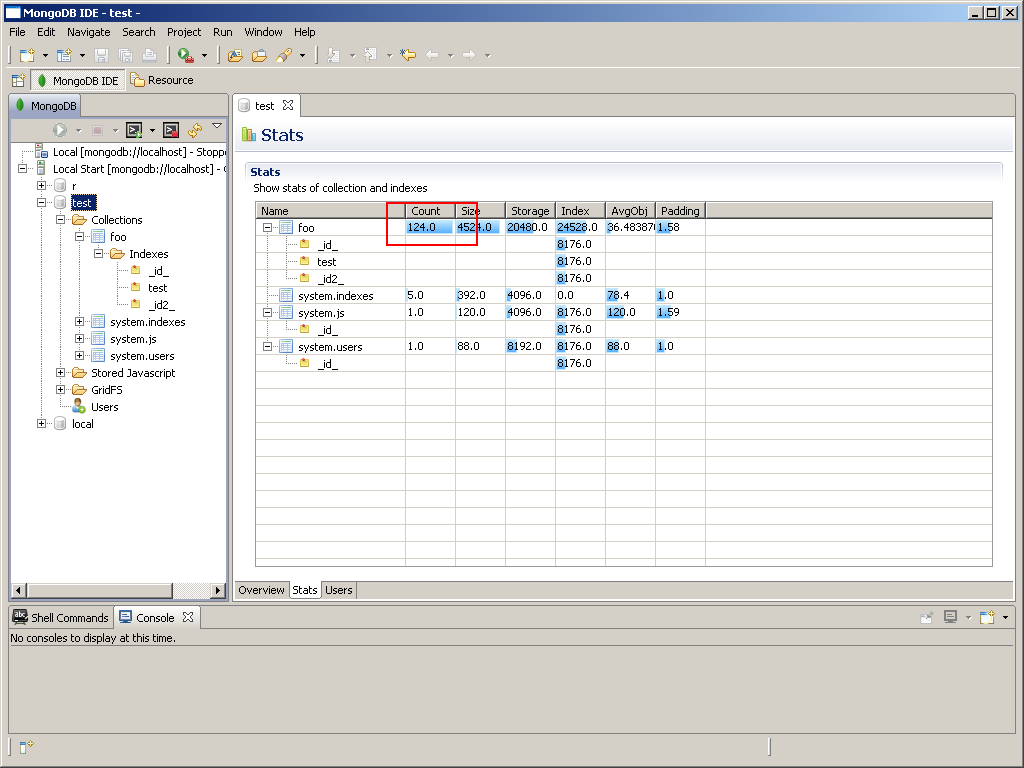
Task: Click the Search flashlight icon
Action: tap(284, 56)
